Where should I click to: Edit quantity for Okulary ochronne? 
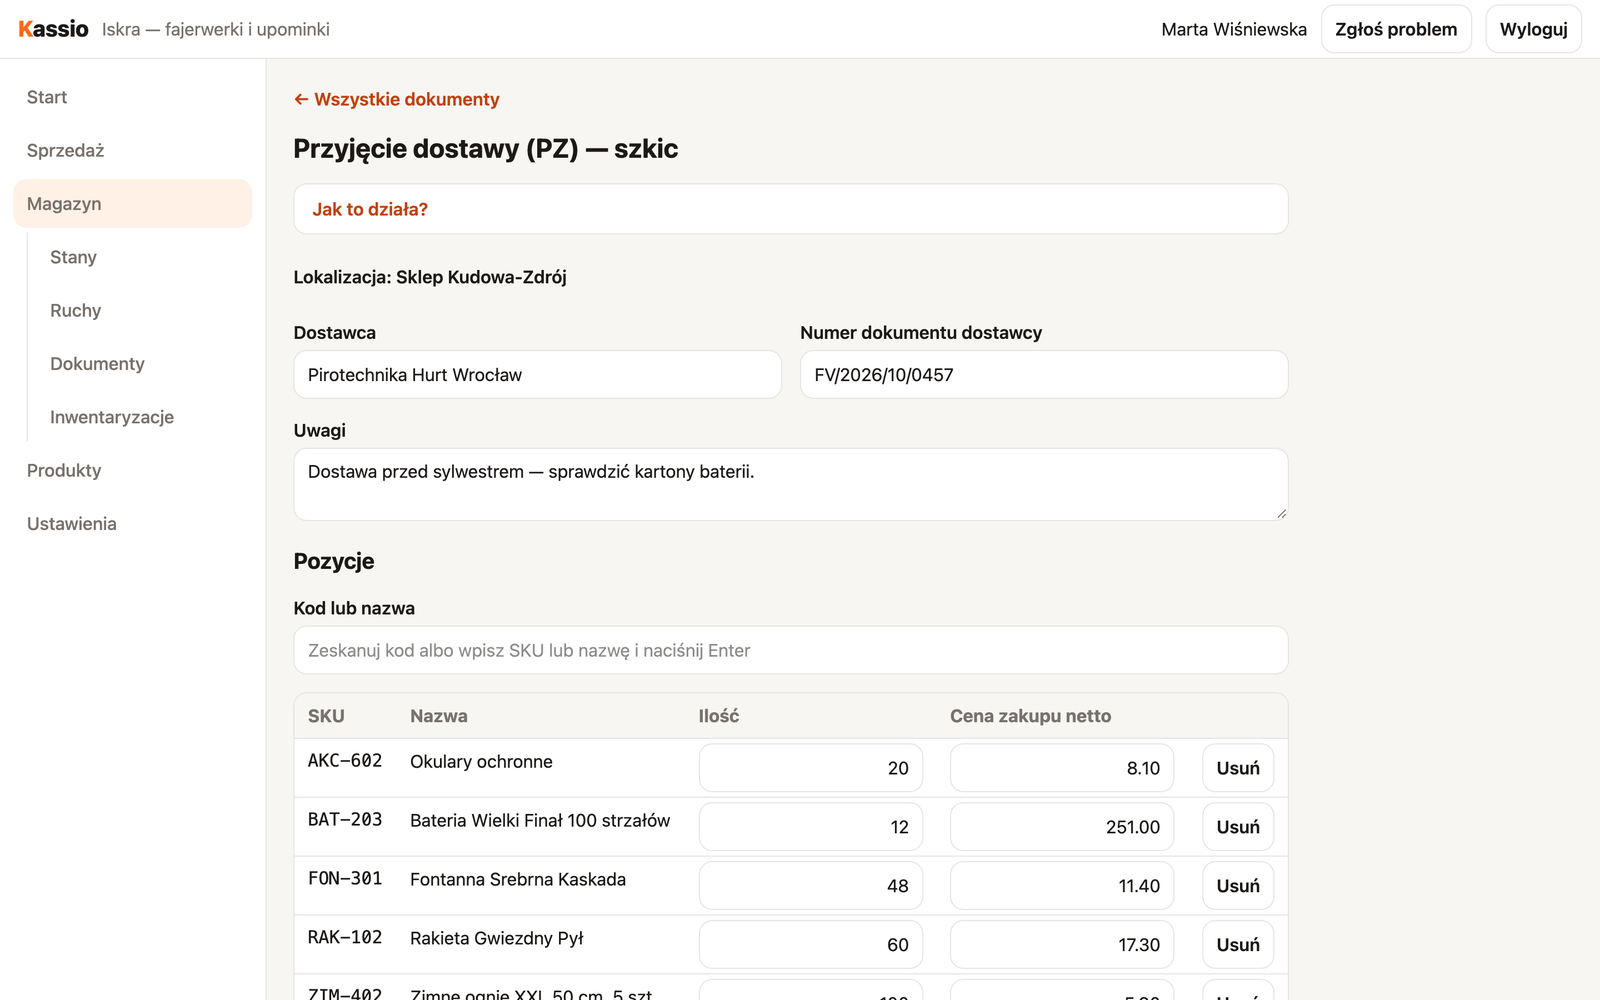810,768
